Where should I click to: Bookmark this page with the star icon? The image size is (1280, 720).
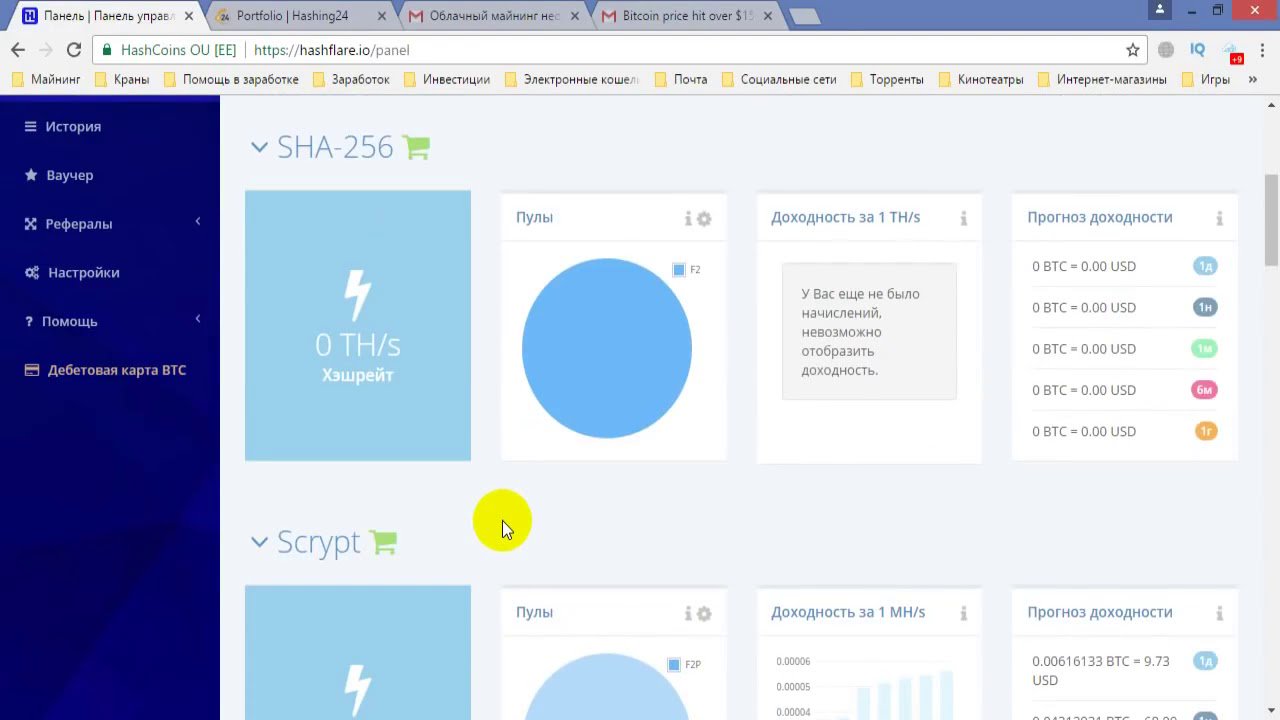1133,50
